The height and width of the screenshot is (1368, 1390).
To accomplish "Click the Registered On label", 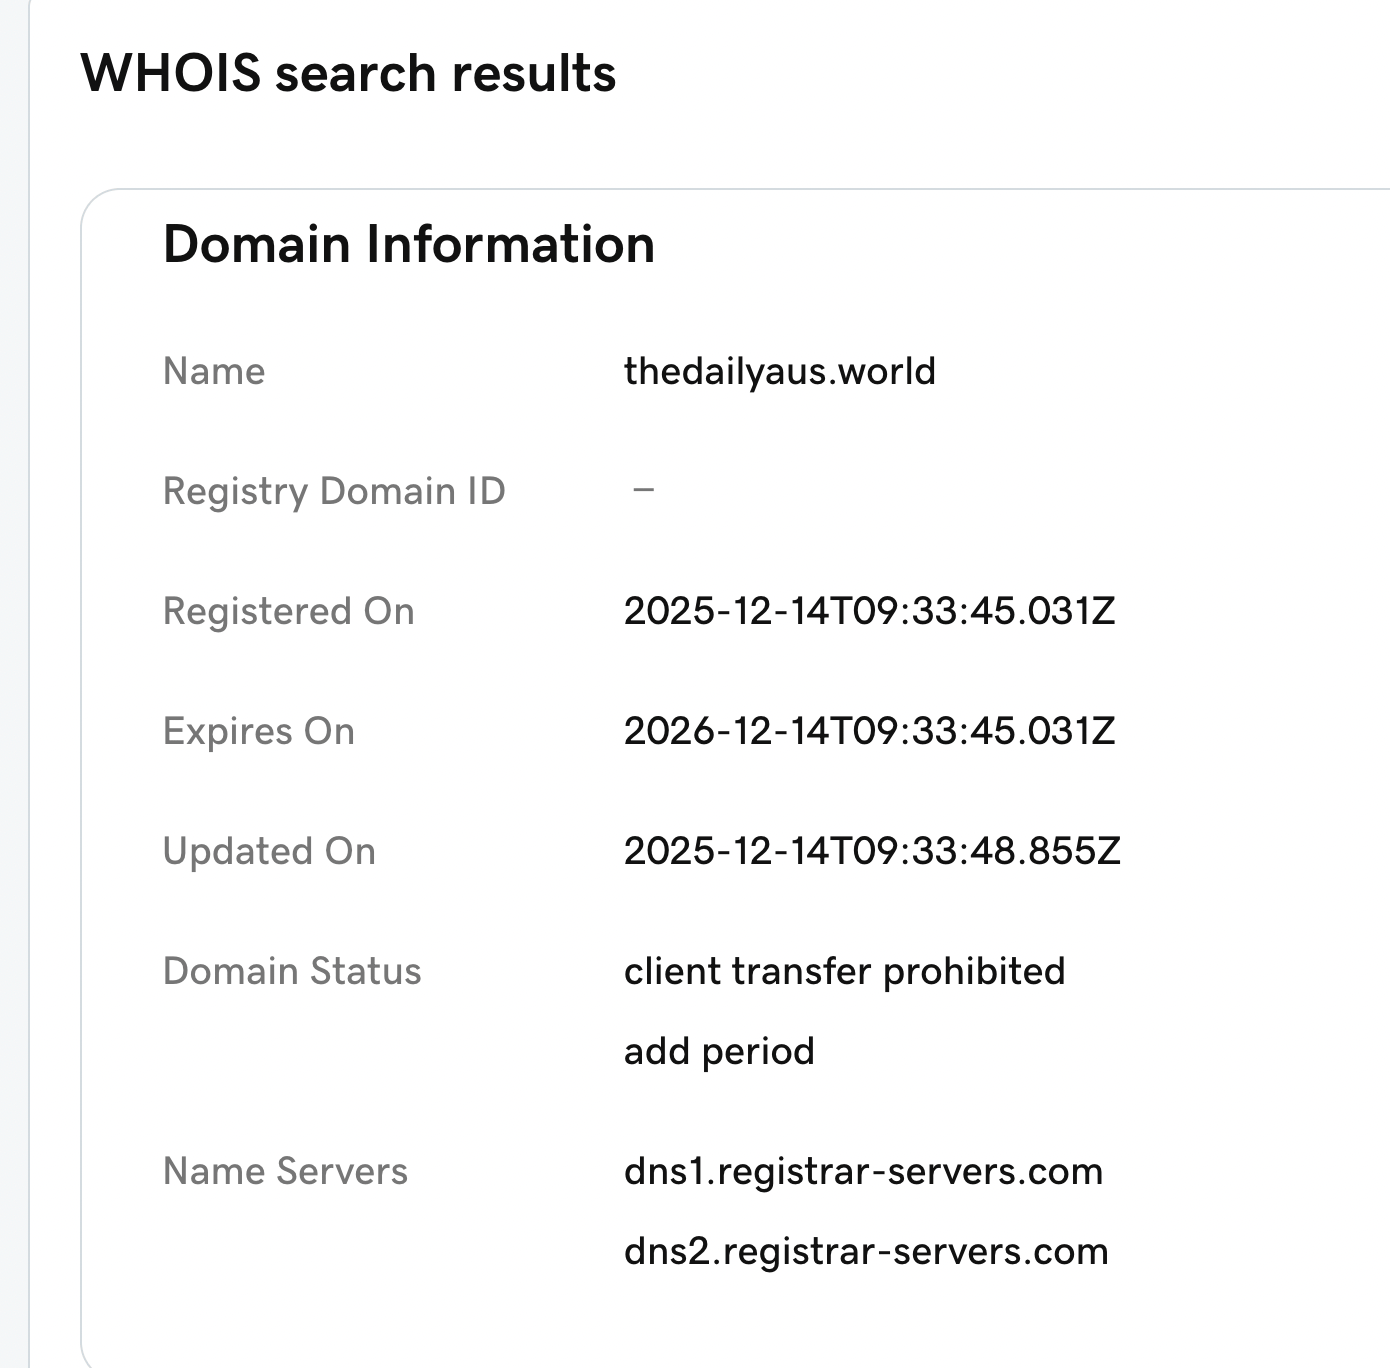I will (288, 611).
